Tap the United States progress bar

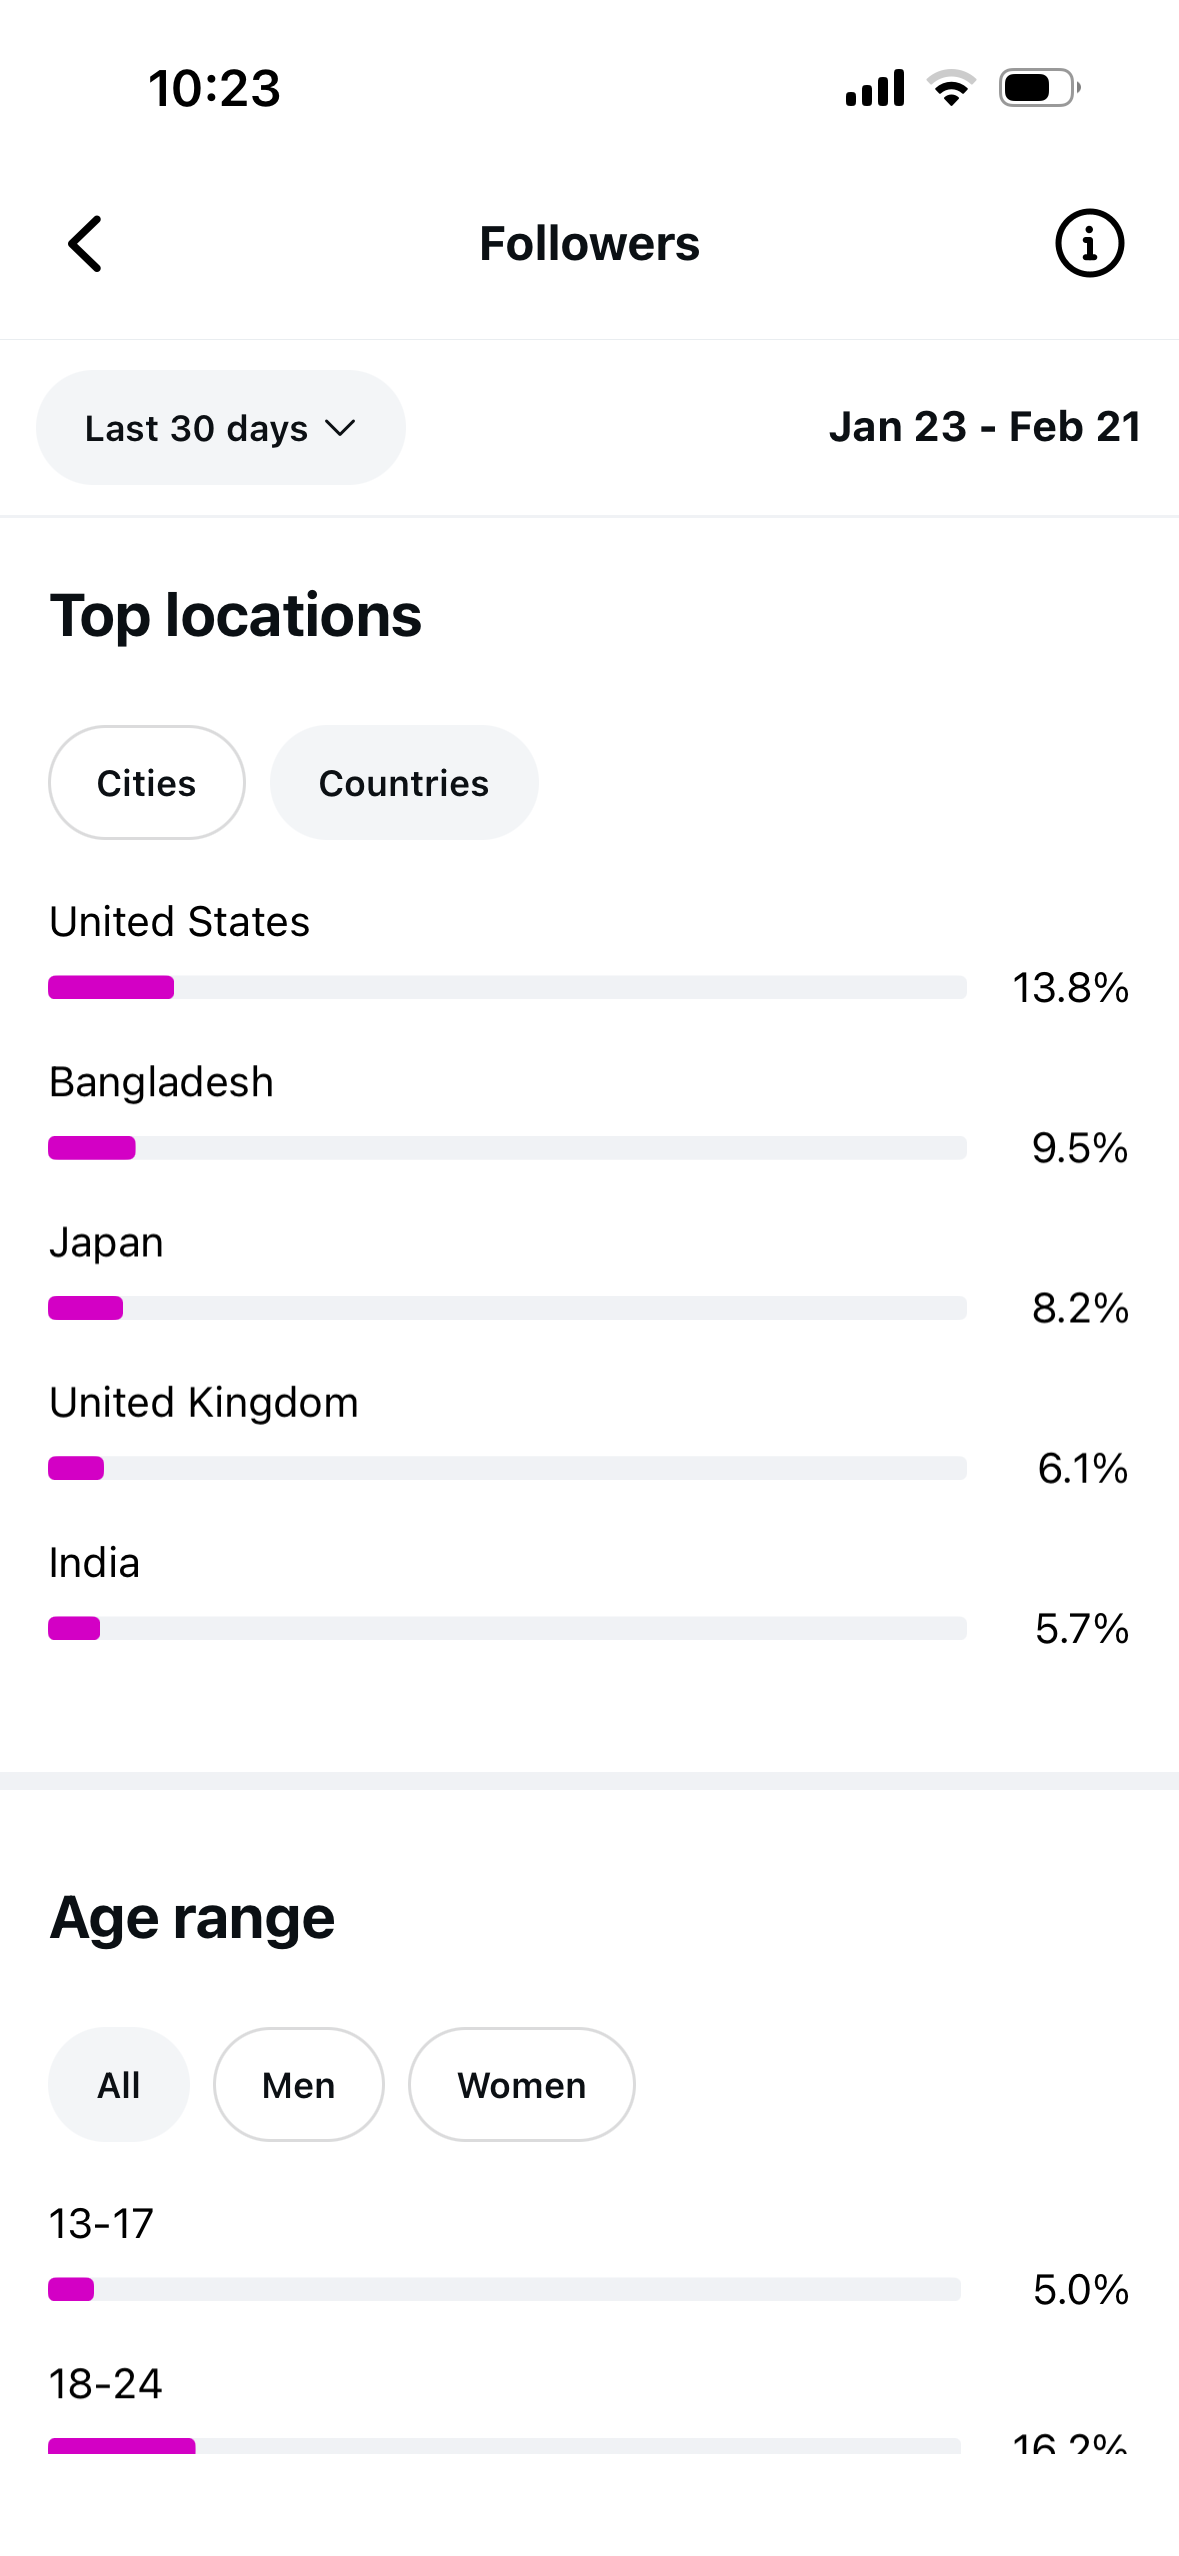coord(508,988)
